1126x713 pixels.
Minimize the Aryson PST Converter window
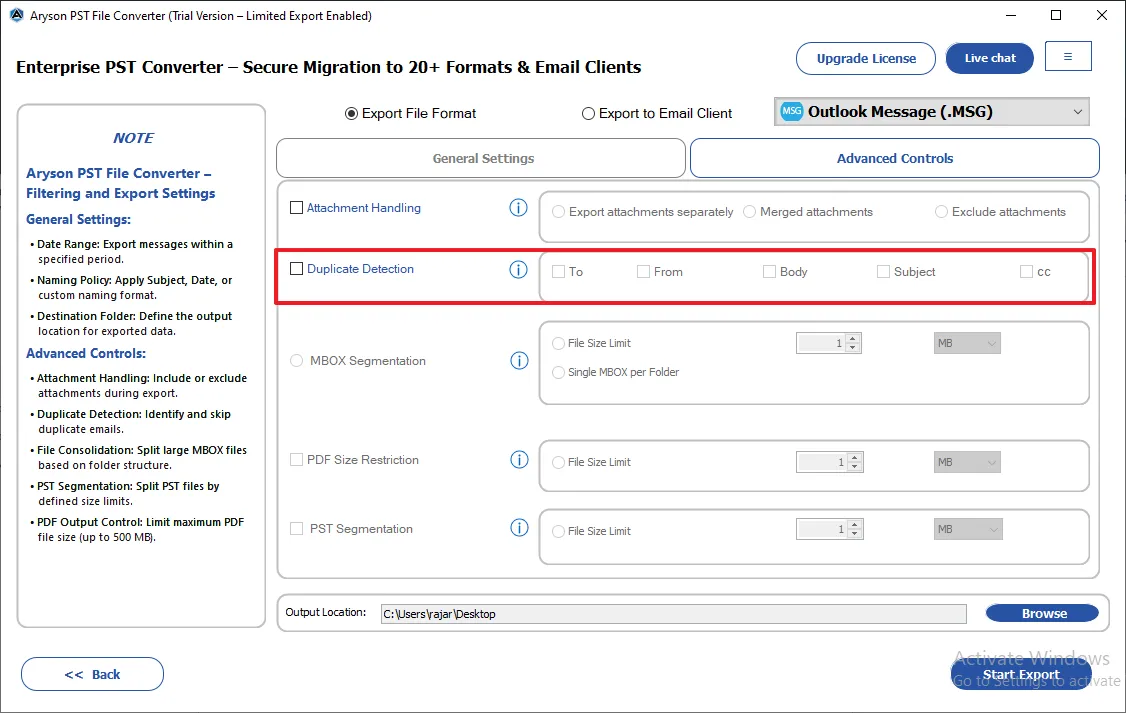tap(1011, 15)
